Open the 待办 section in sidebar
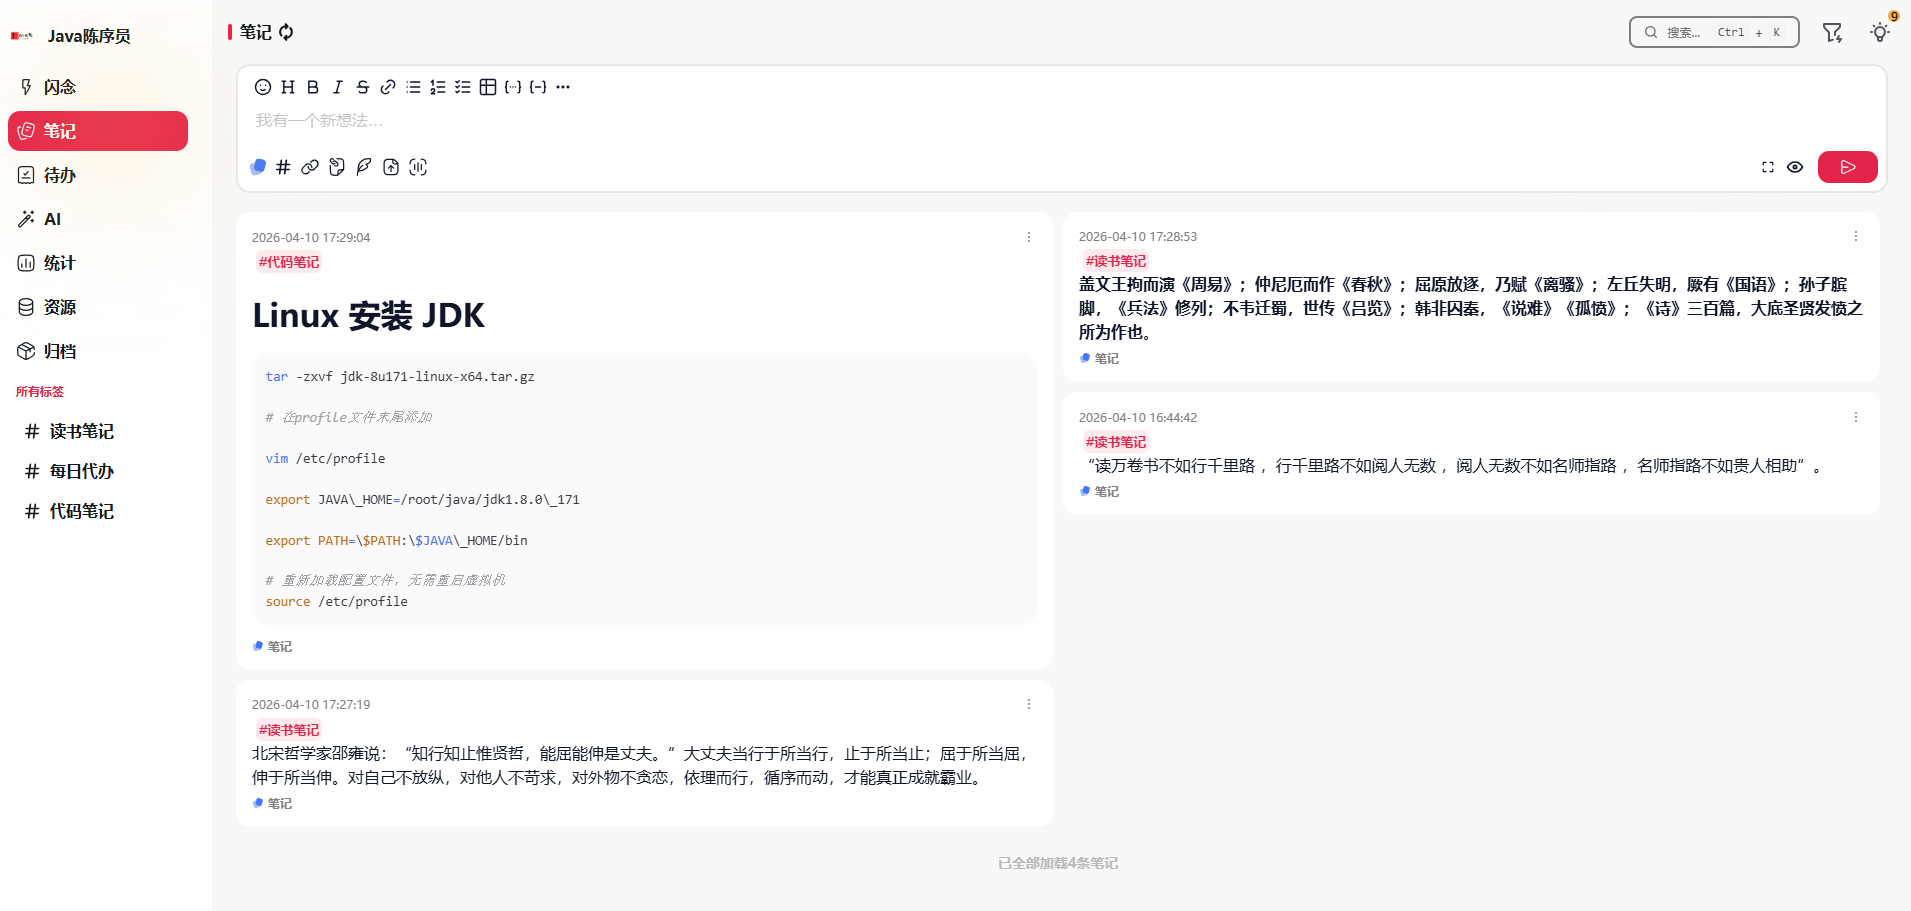 click(x=60, y=175)
